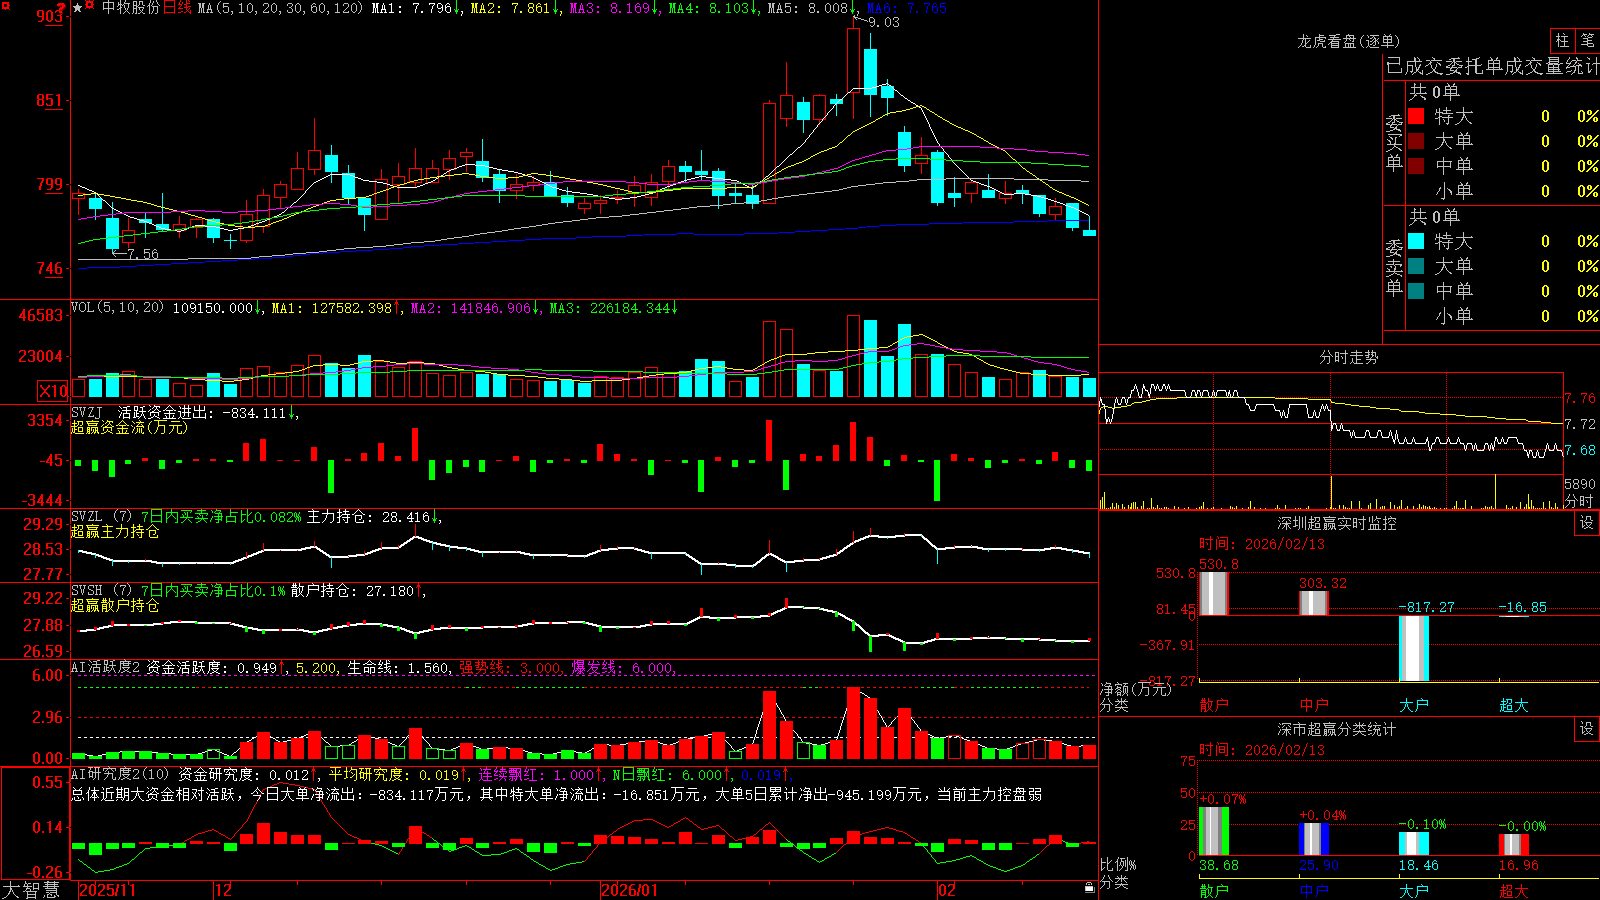The image size is (1600, 900).
Task: Click the AI活跃度2 indicator name
Action: (x=106, y=668)
